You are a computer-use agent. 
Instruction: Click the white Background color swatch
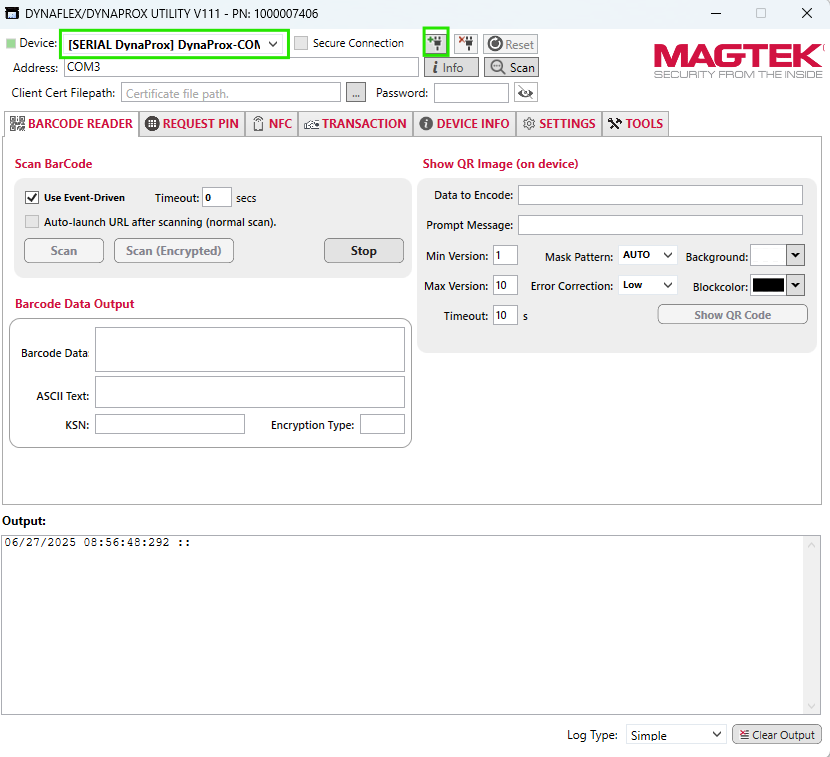[x=769, y=255]
